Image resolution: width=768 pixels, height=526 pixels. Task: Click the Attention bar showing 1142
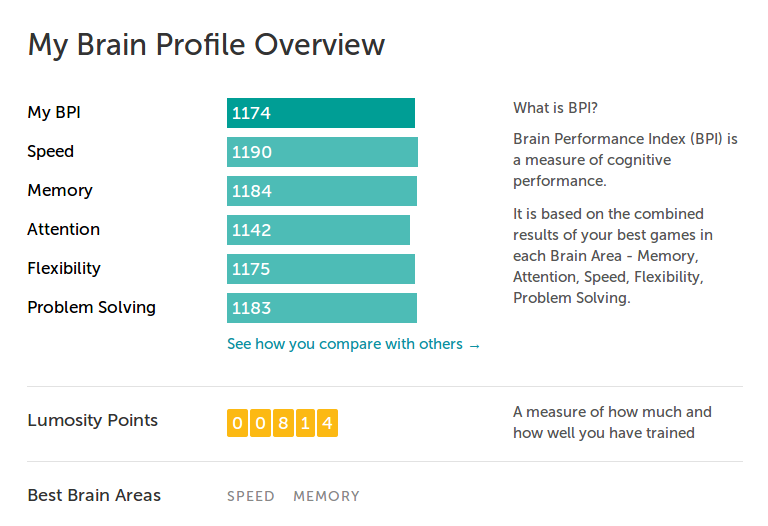[x=318, y=230]
